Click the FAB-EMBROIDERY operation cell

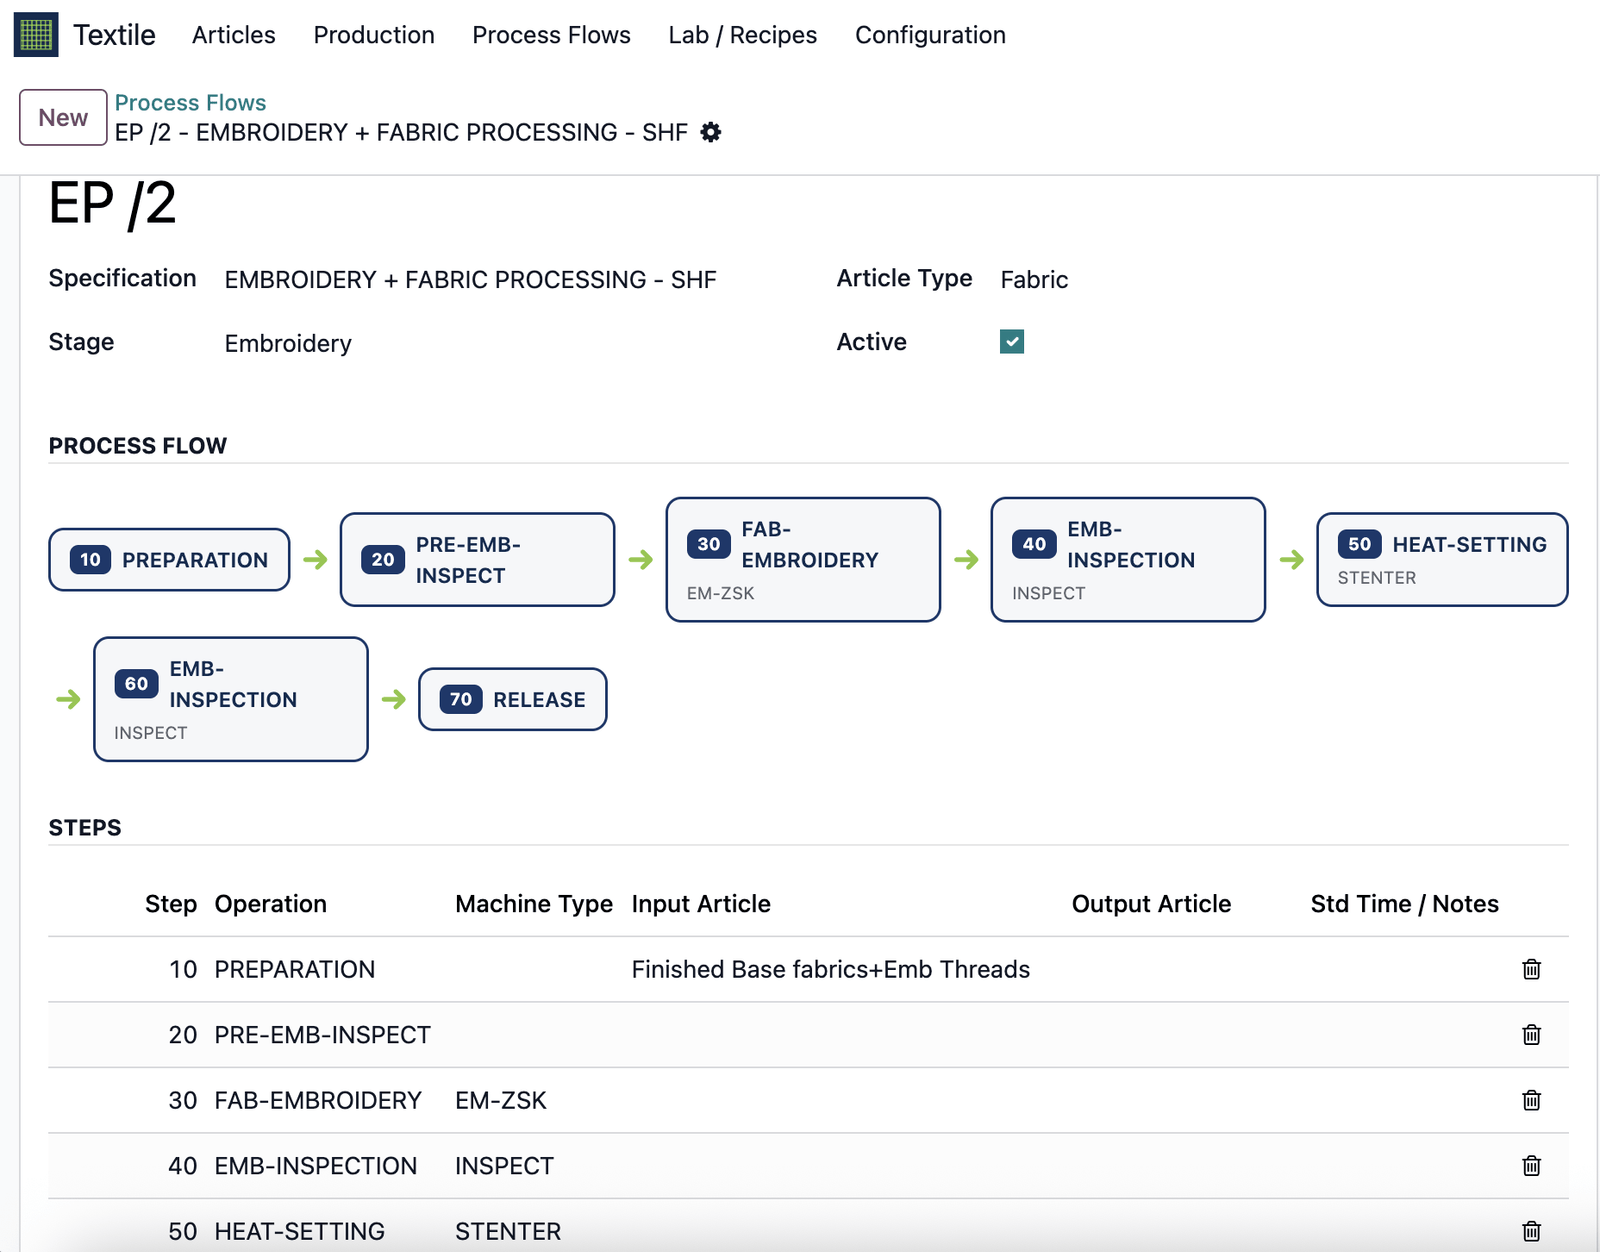pyautogui.click(x=318, y=1100)
